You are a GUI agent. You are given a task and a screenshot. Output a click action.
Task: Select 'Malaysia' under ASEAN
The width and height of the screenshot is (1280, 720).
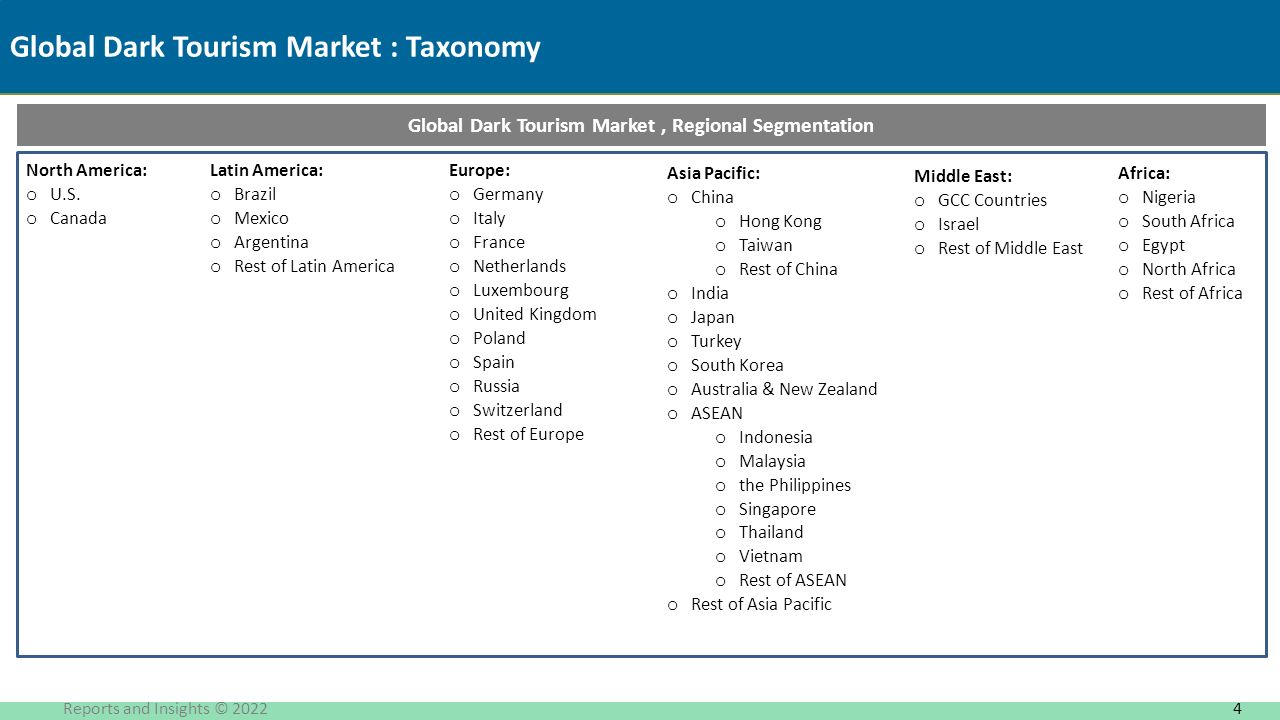click(772, 461)
